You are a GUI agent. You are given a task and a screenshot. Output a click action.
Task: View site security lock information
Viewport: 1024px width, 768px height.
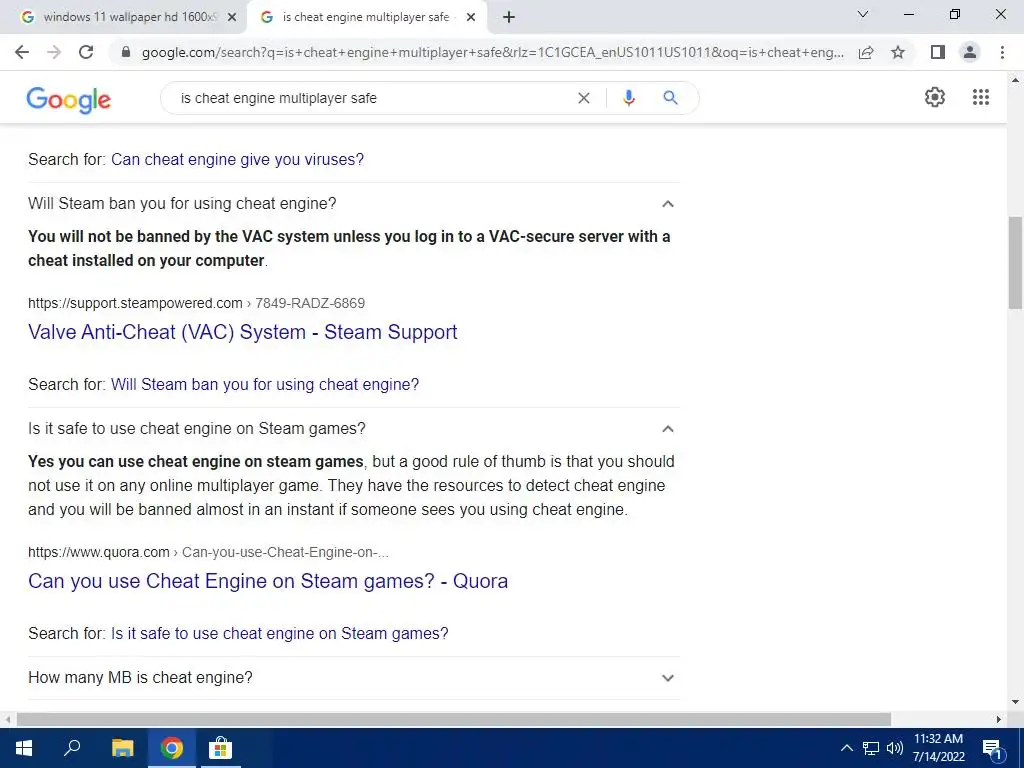pyautogui.click(x=126, y=52)
